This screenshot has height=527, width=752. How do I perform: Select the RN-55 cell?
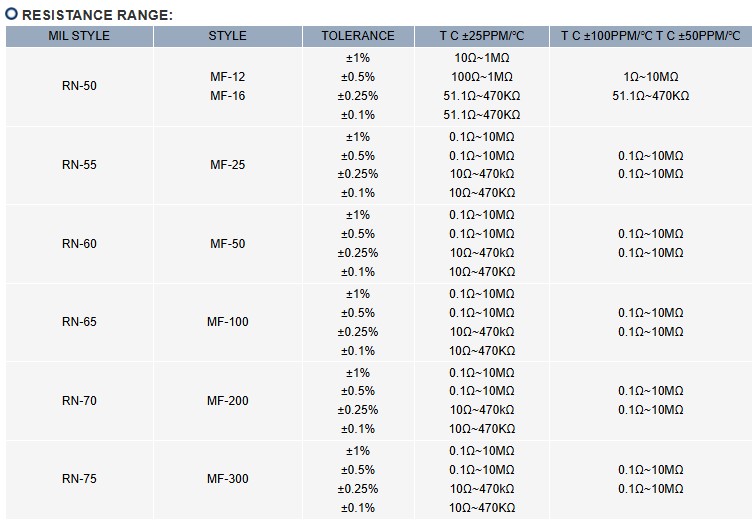pyautogui.click(x=79, y=165)
